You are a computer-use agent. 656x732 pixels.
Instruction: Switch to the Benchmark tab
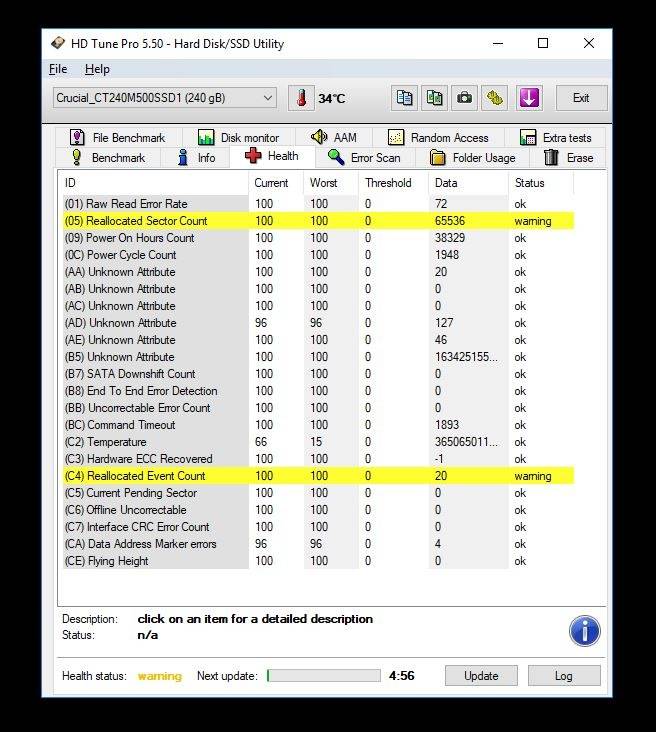pos(108,158)
